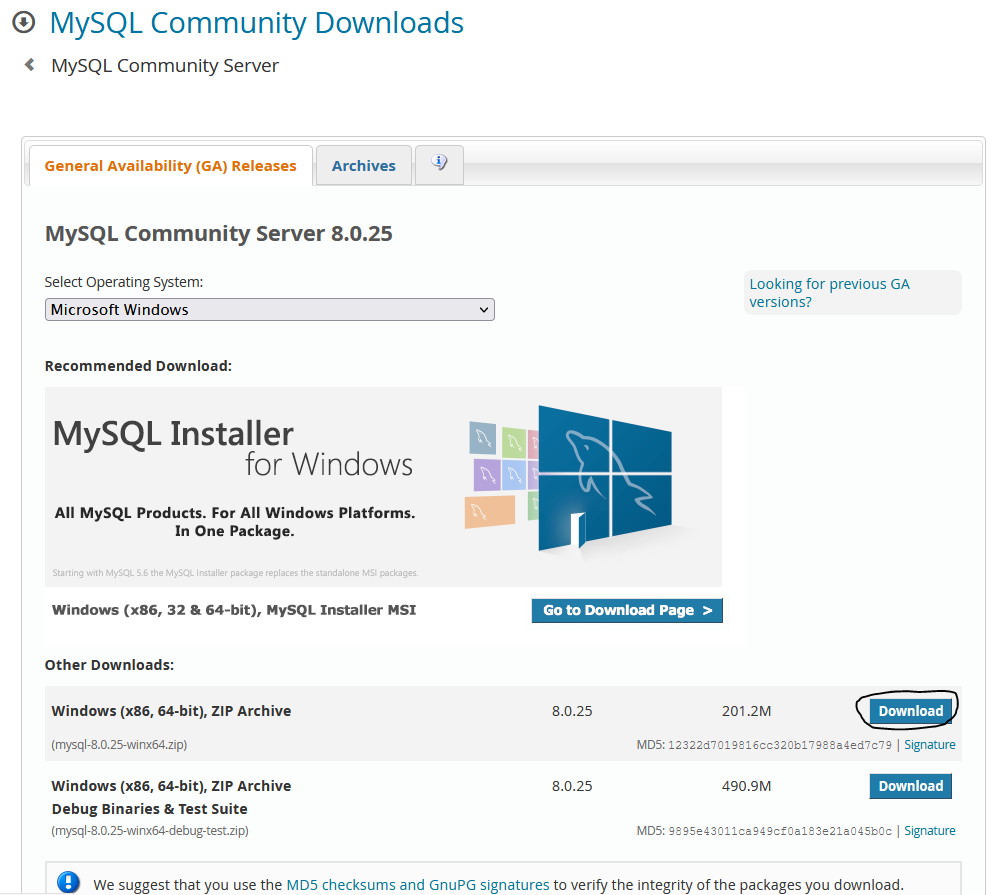Image resolution: width=1003 pixels, height=895 pixels.
Task: Open the Select Operating System dropdown
Action: [x=269, y=309]
